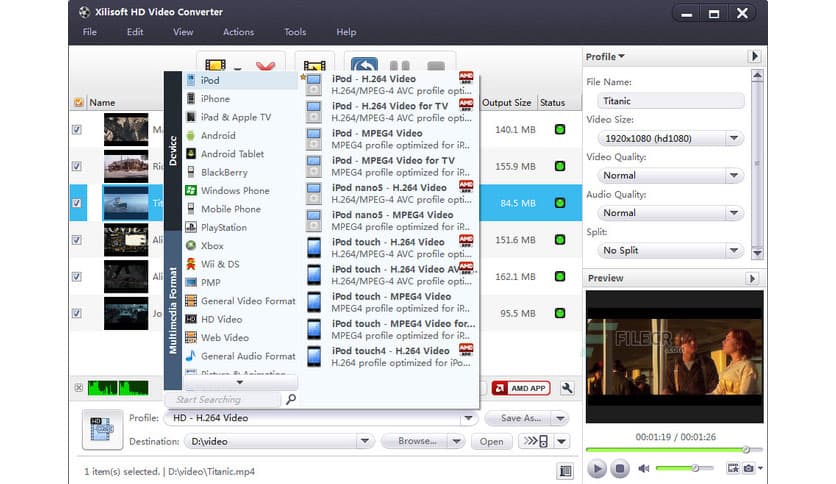The width and height of the screenshot is (836, 484).
Task: Open the Tools menu
Action: [295, 32]
